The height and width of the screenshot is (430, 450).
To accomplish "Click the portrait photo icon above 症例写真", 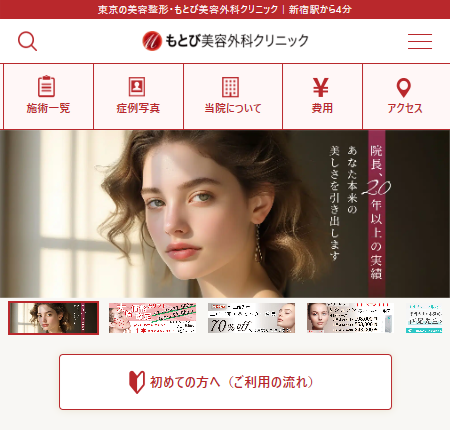I will [x=137, y=87].
